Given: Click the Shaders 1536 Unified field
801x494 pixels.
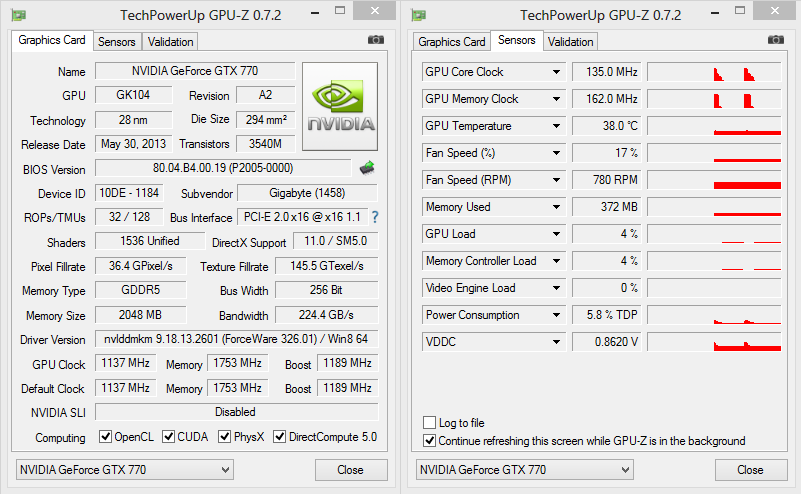Looking at the screenshot, I should 150,241.
